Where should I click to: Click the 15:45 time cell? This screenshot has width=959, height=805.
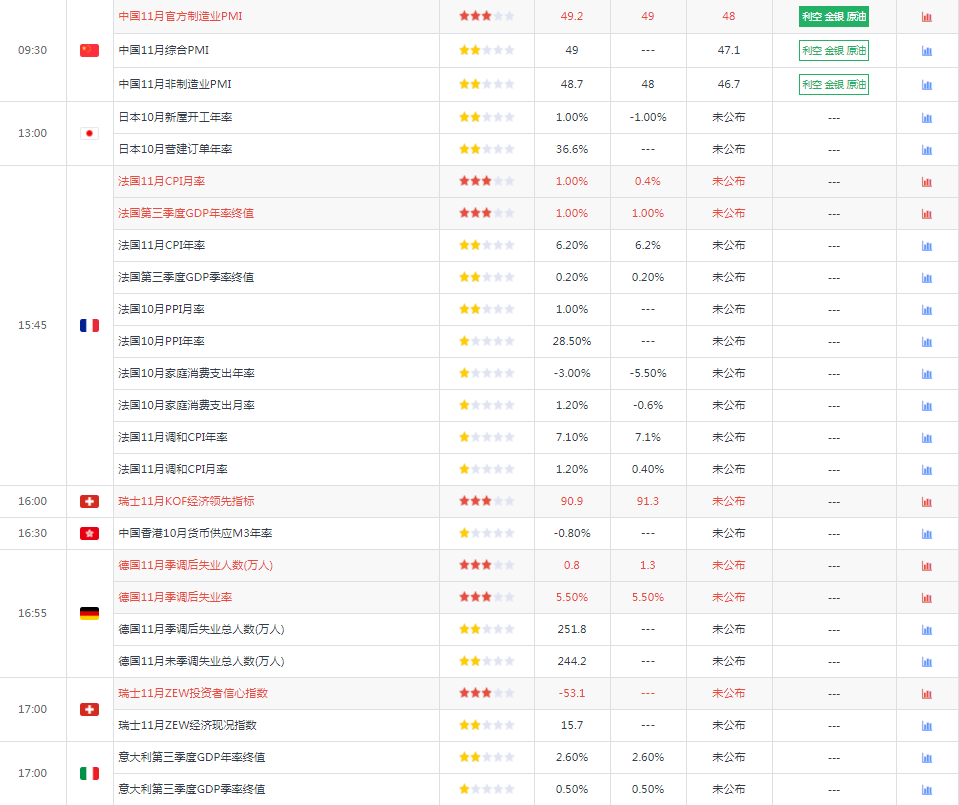[32, 325]
